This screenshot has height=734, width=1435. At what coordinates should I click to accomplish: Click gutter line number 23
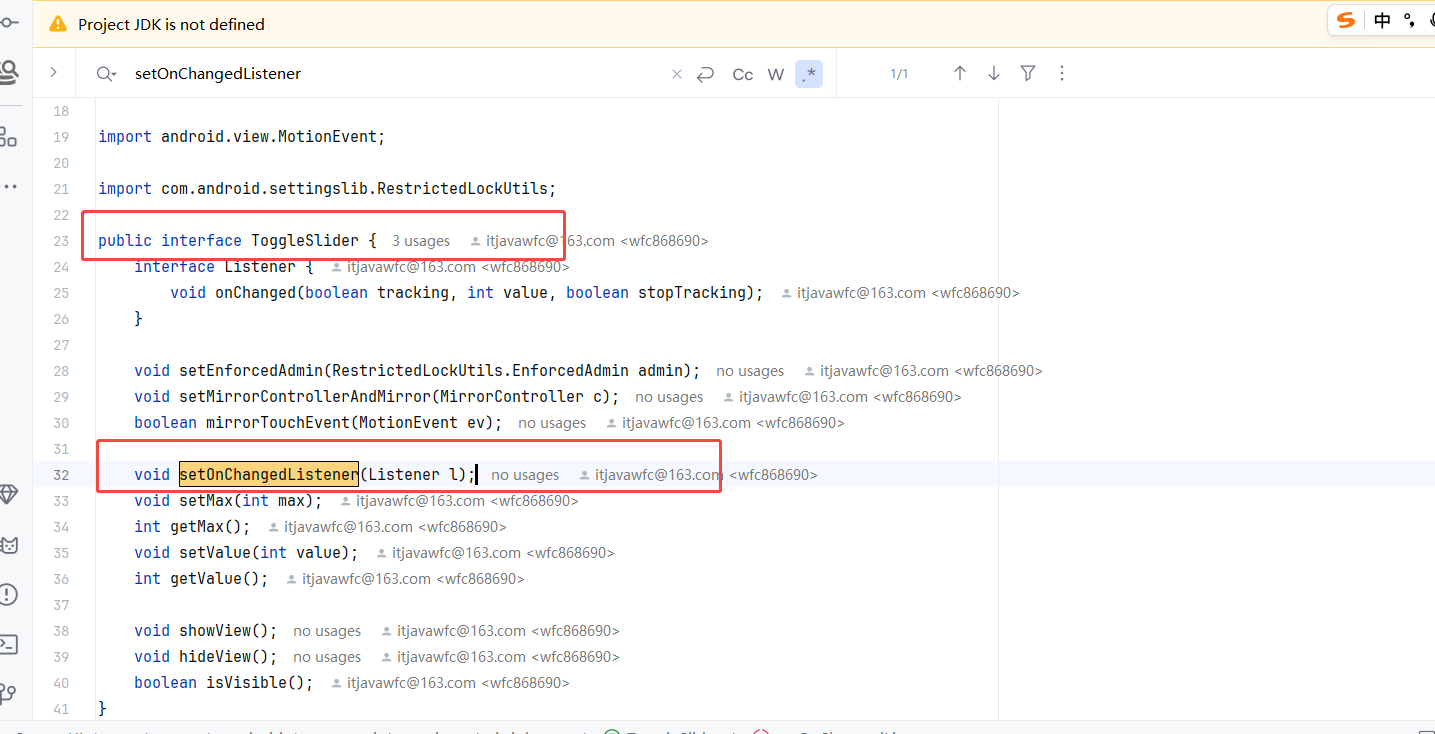[x=61, y=241]
